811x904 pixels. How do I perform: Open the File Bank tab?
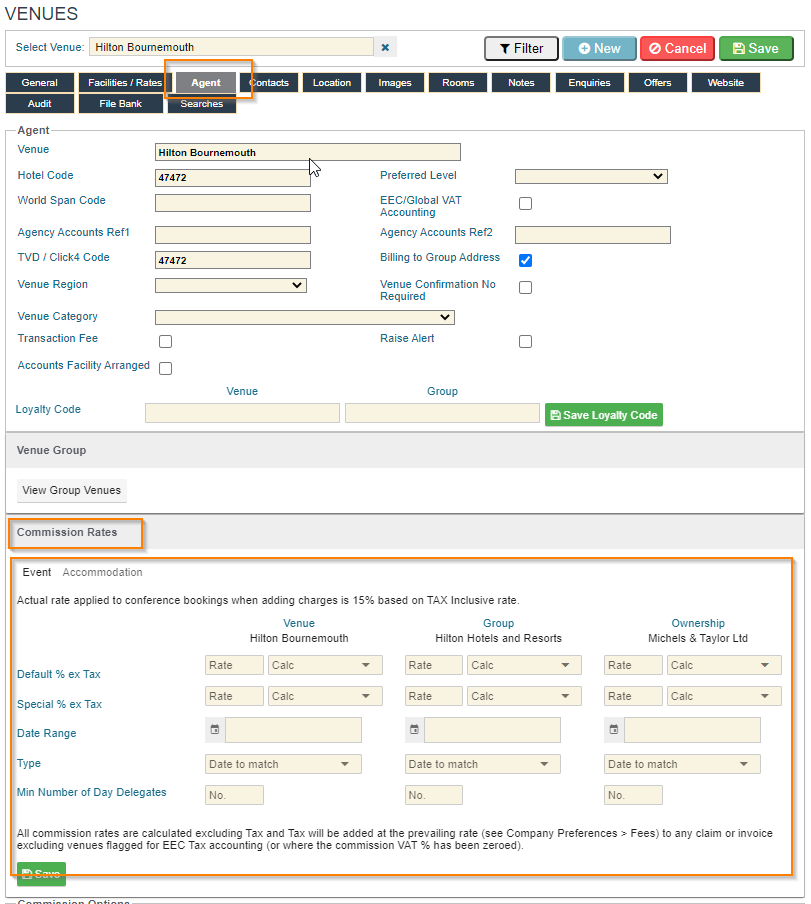point(120,104)
